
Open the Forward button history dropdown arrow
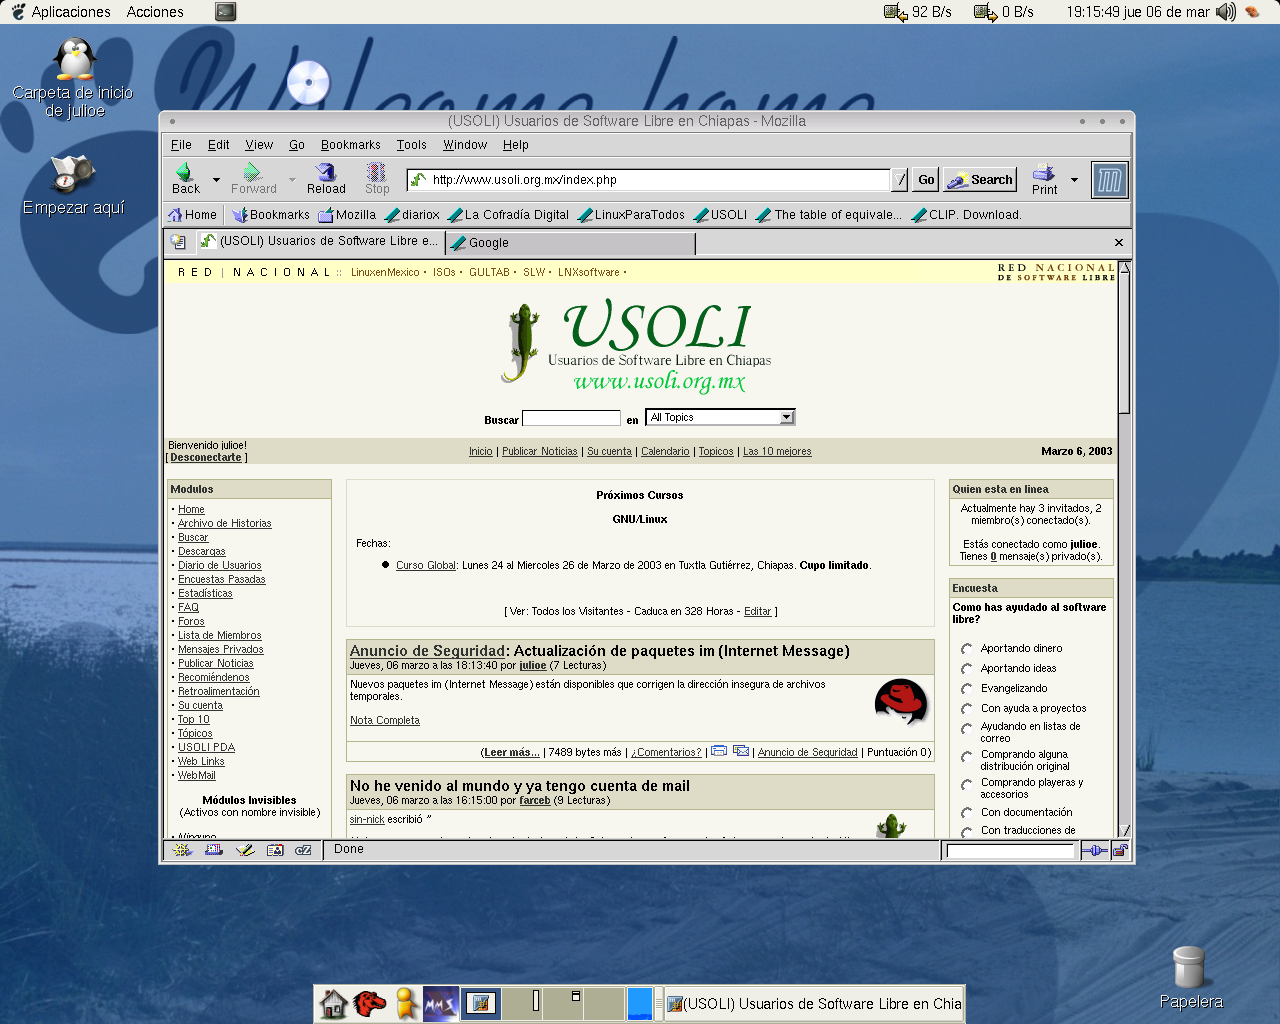[x=292, y=180]
